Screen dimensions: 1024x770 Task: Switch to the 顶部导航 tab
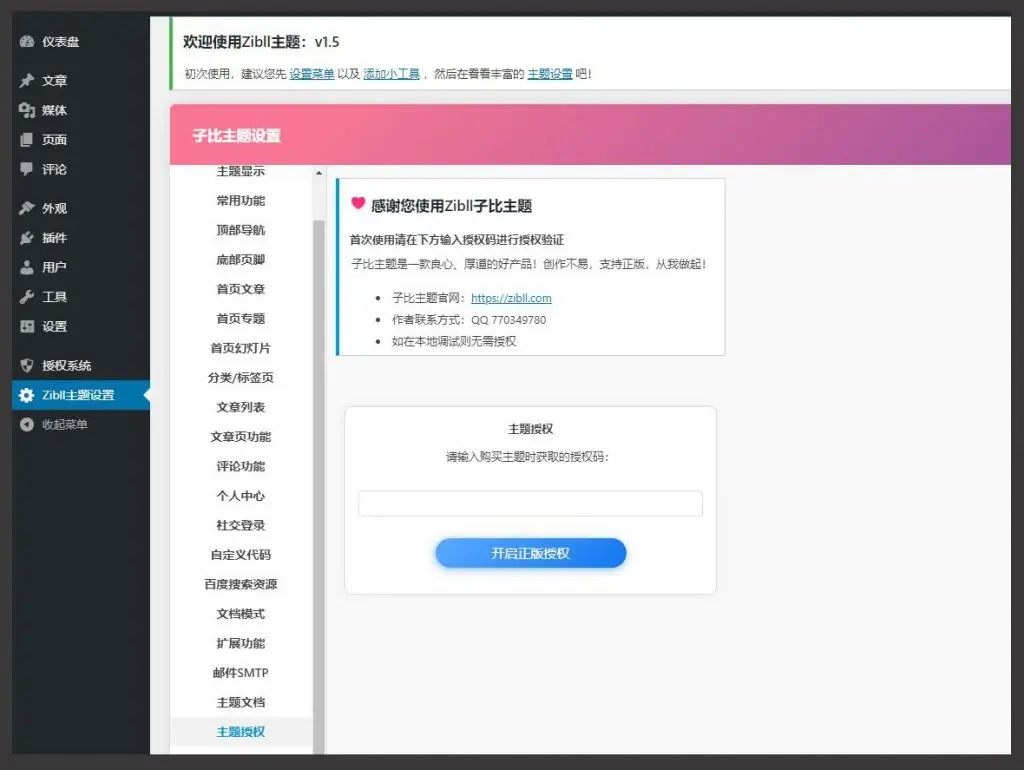241,230
